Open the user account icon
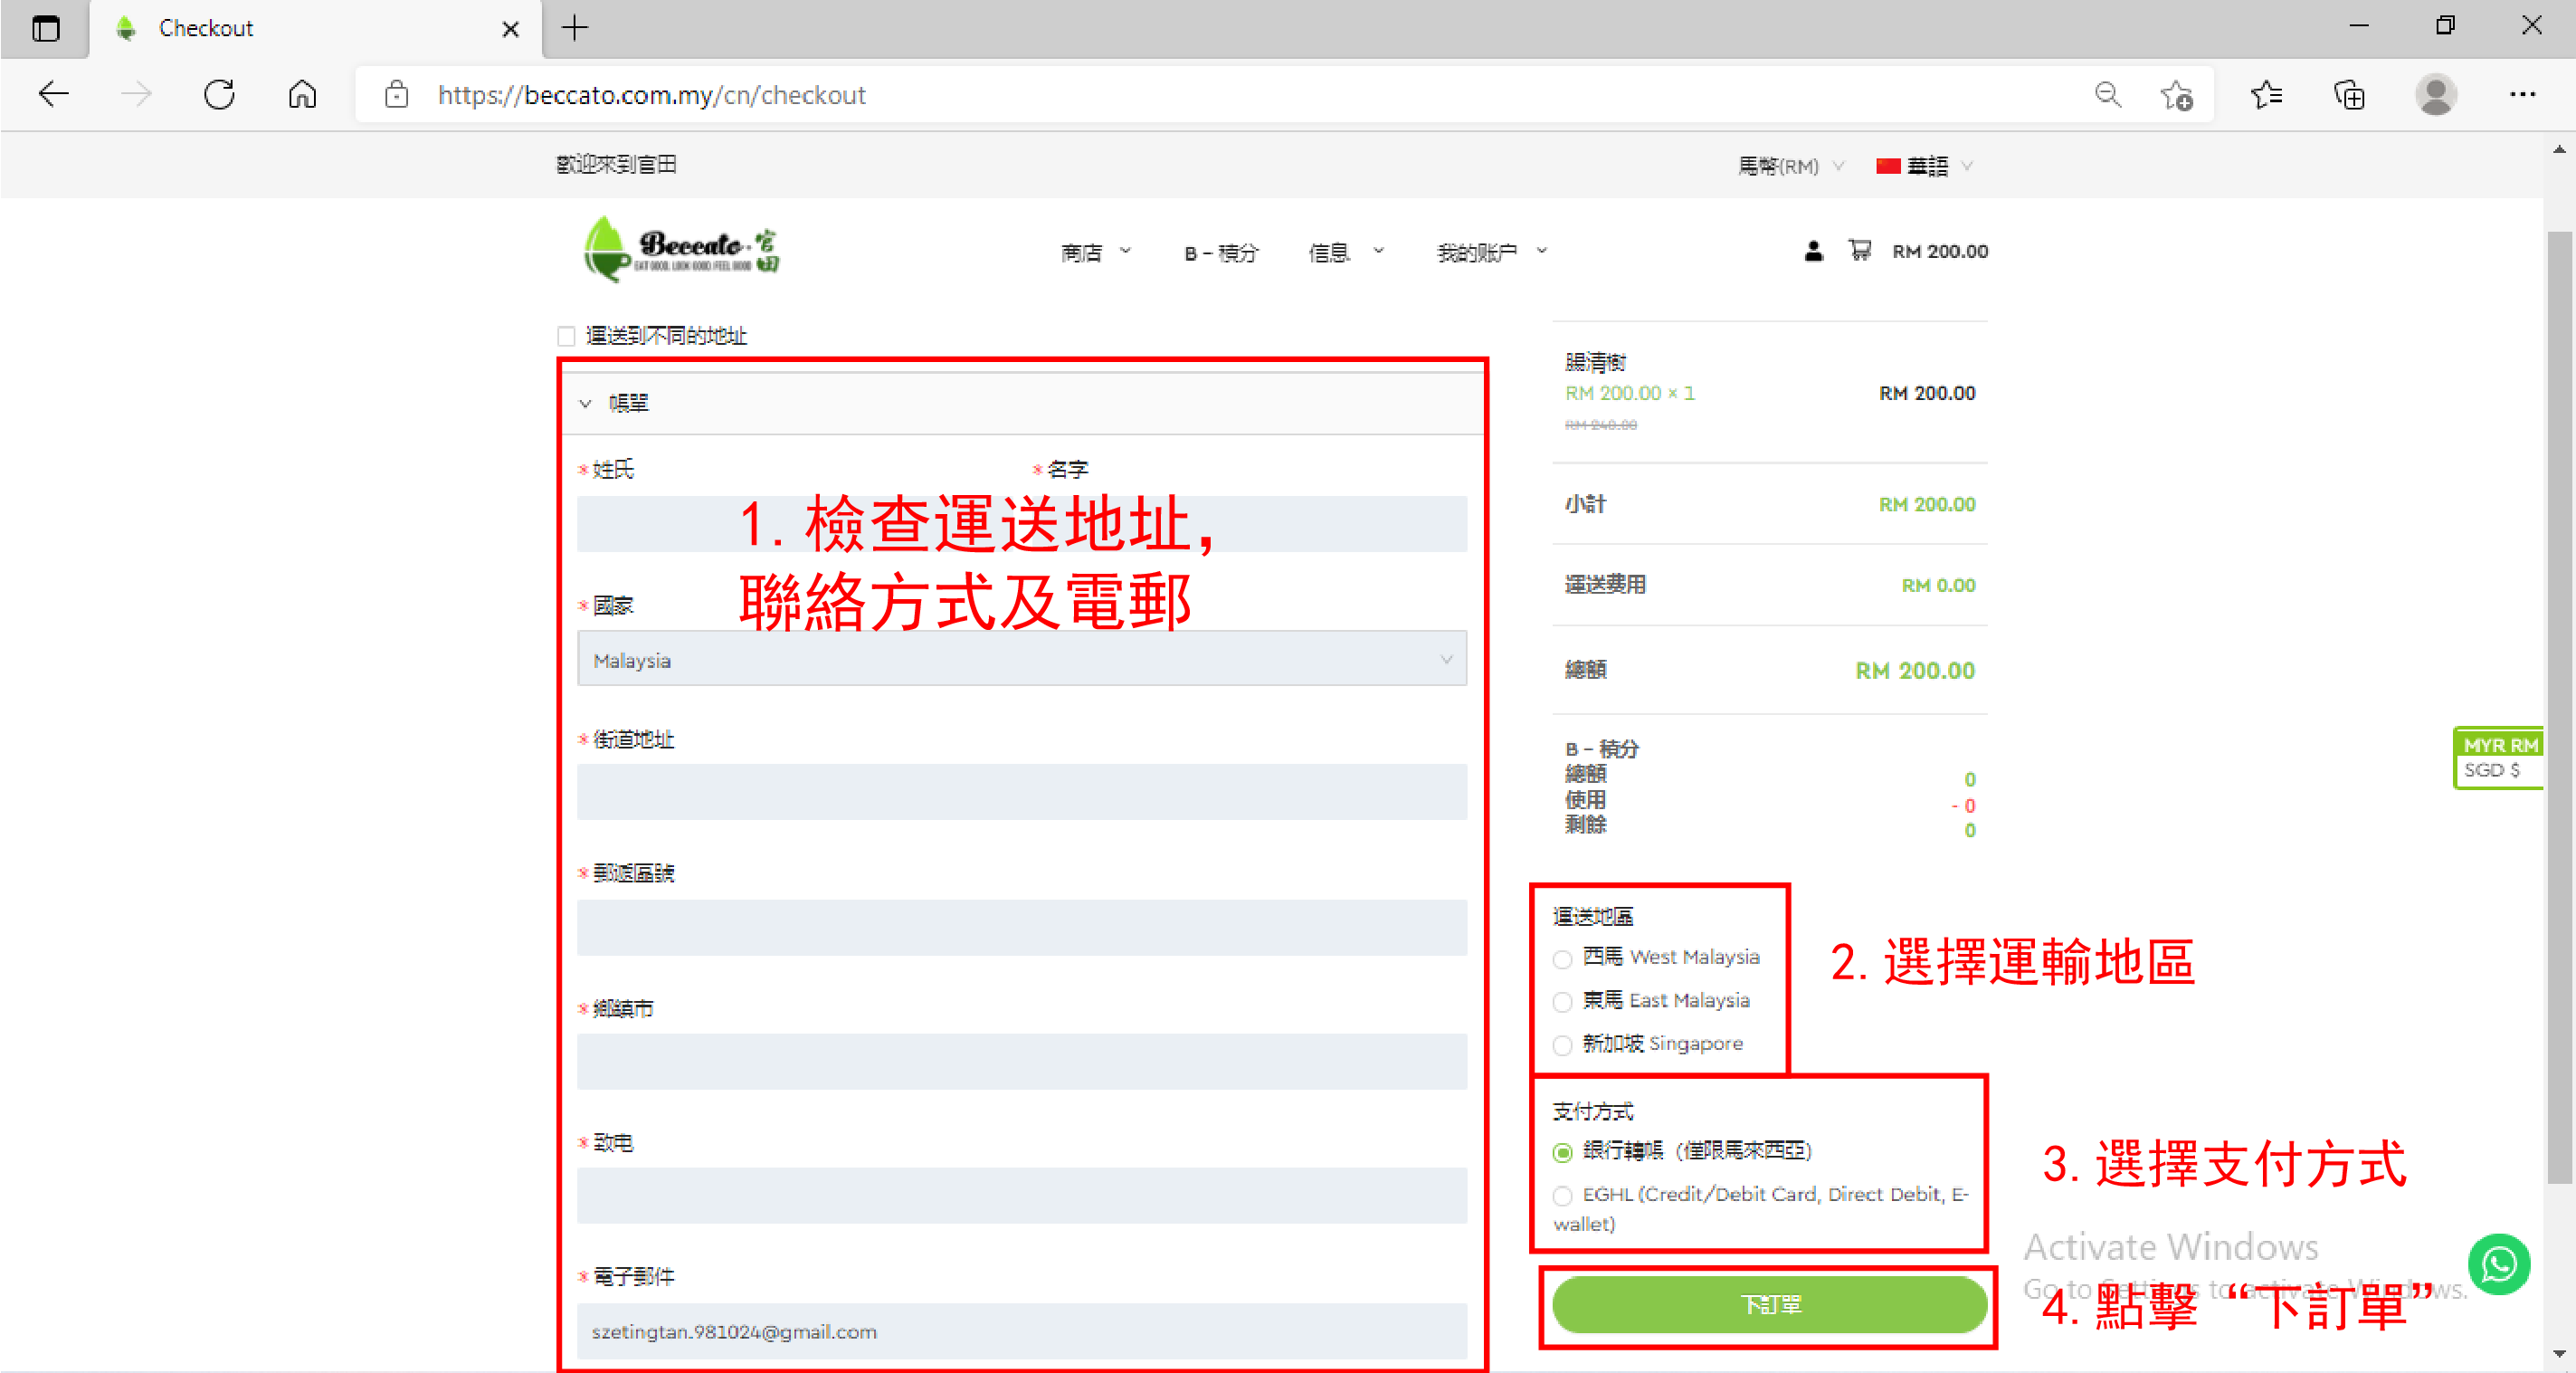The width and height of the screenshot is (2576, 1373). point(1813,250)
